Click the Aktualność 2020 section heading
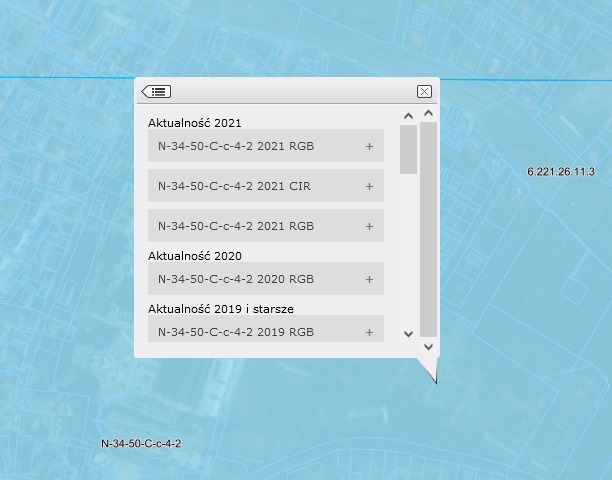The width and height of the screenshot is (612, 480). click(x=195, y=256)
